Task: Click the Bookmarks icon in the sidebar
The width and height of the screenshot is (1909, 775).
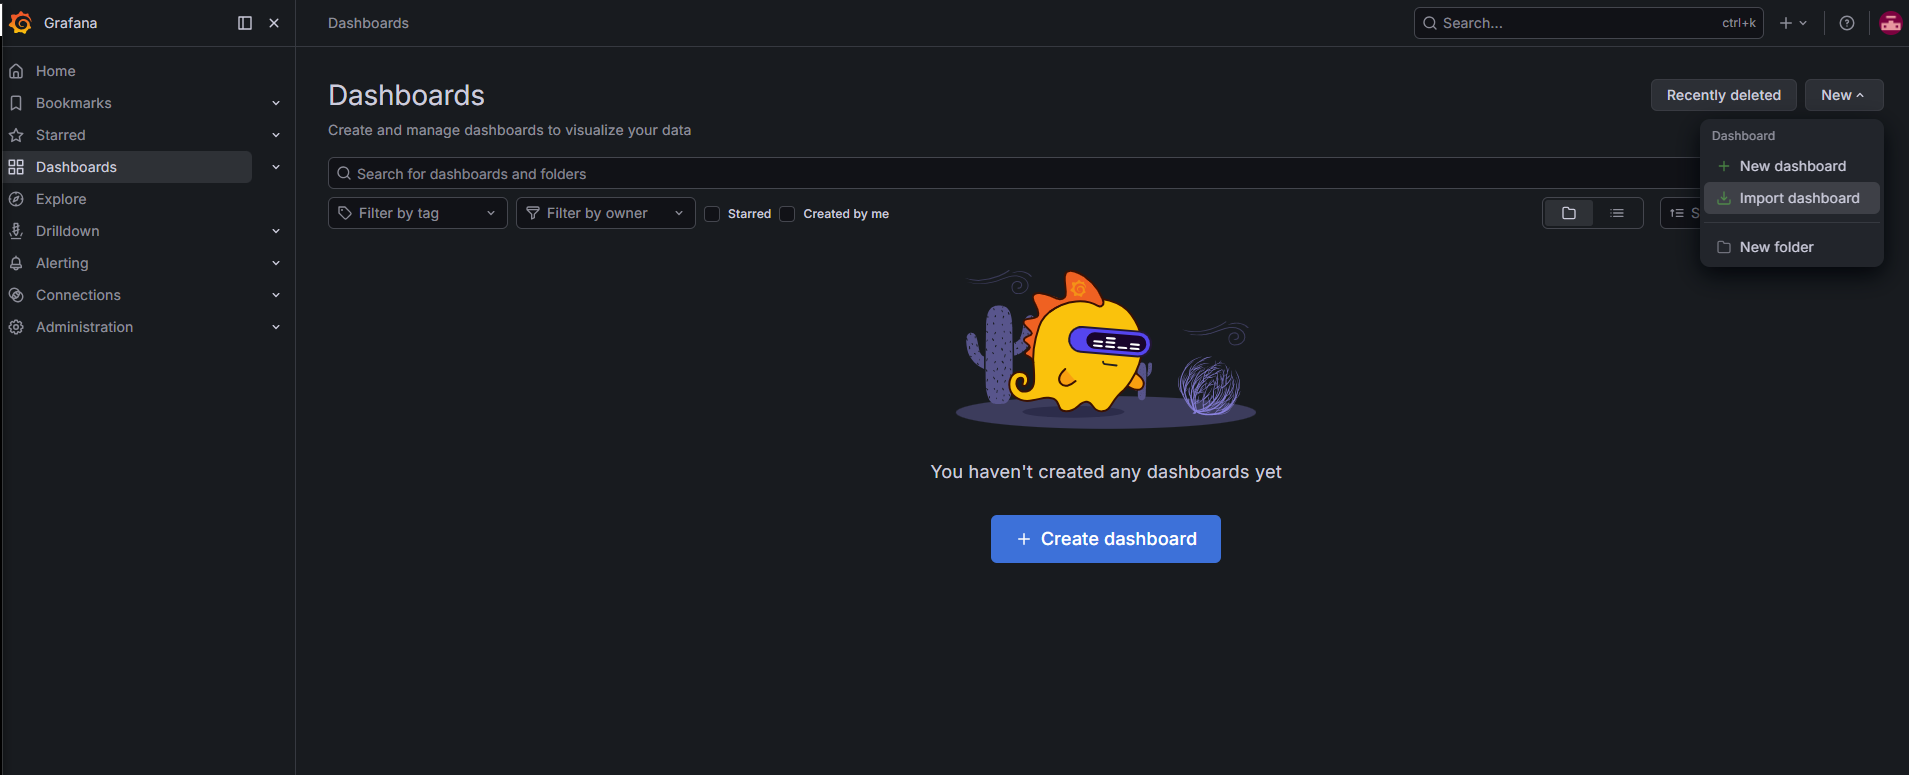Action: pyautogui.click(x=16, y=103)
